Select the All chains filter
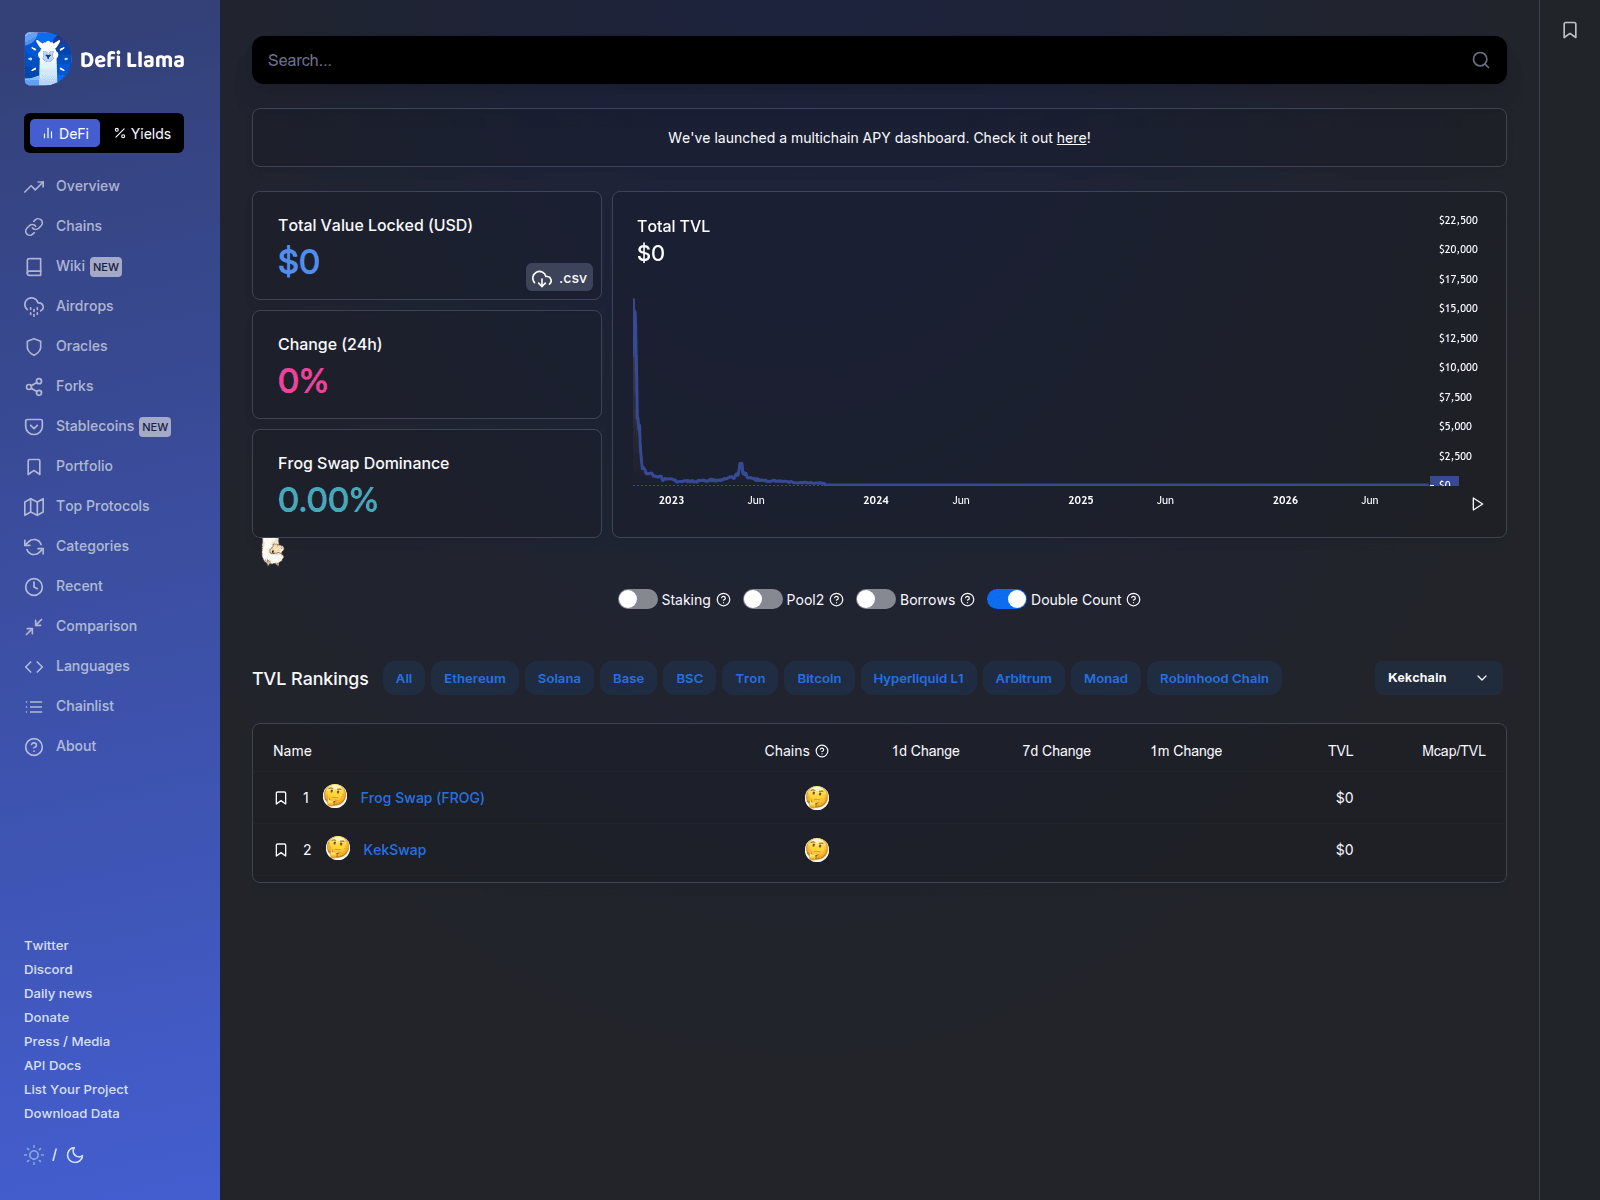The height and width of the screenshot is (1200, 1600). [404, 678]
